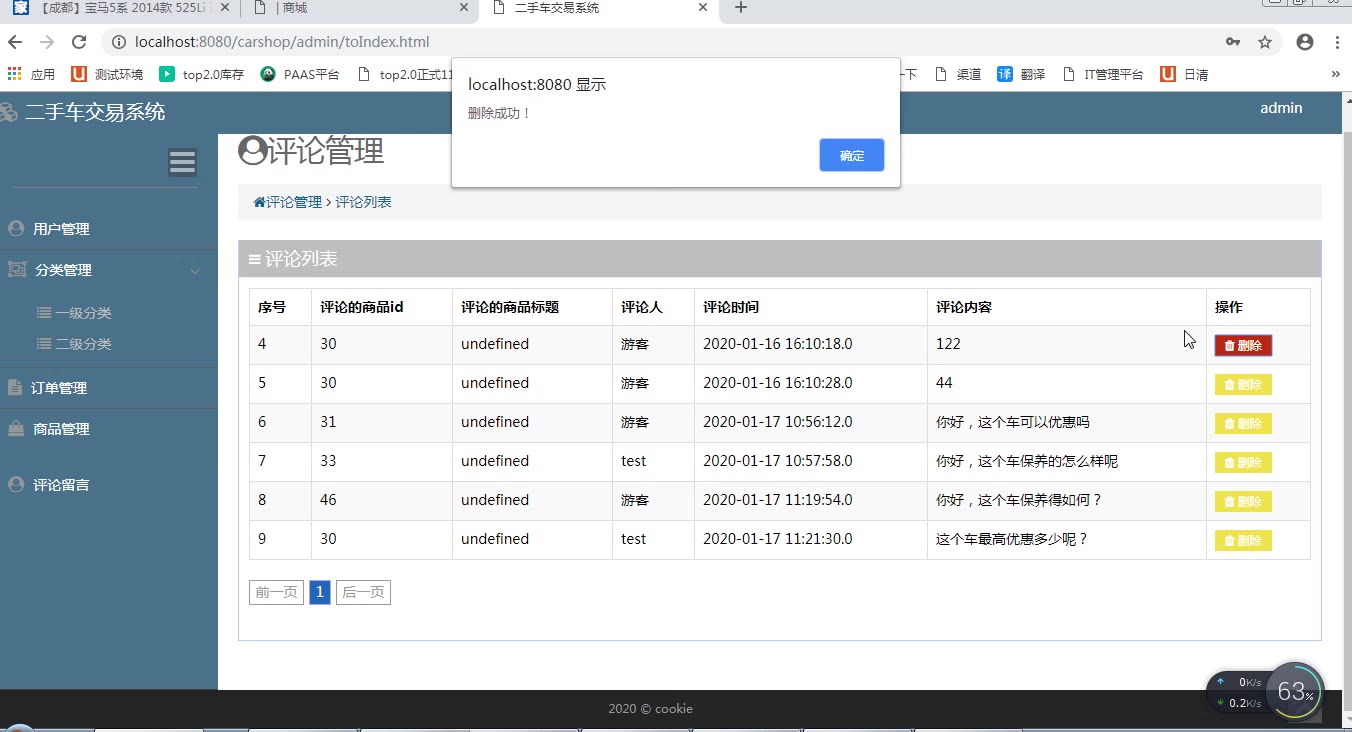
Task: Click the 评论时间 column header
Action: [x=731, y=307]
